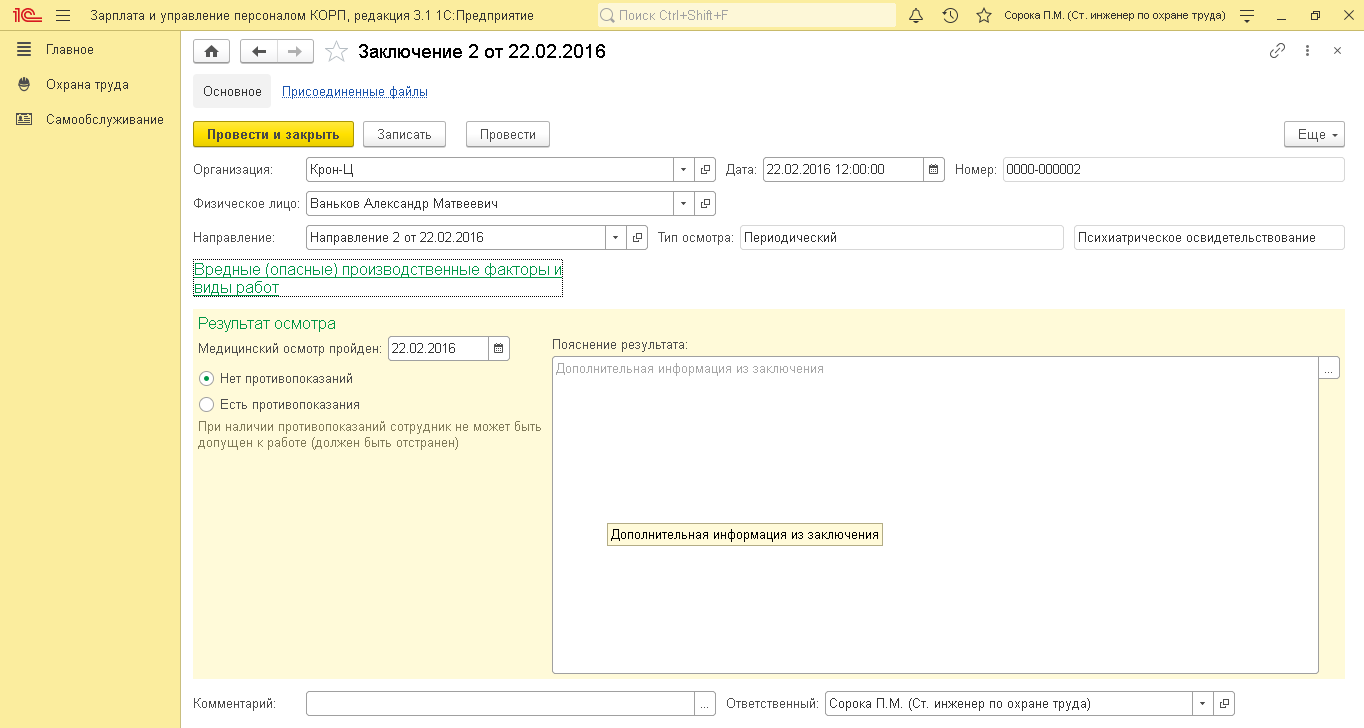Expand the Ответственный dropdown list
Viewport: 1364px width, 728px height.
(x=1203, y=703)
